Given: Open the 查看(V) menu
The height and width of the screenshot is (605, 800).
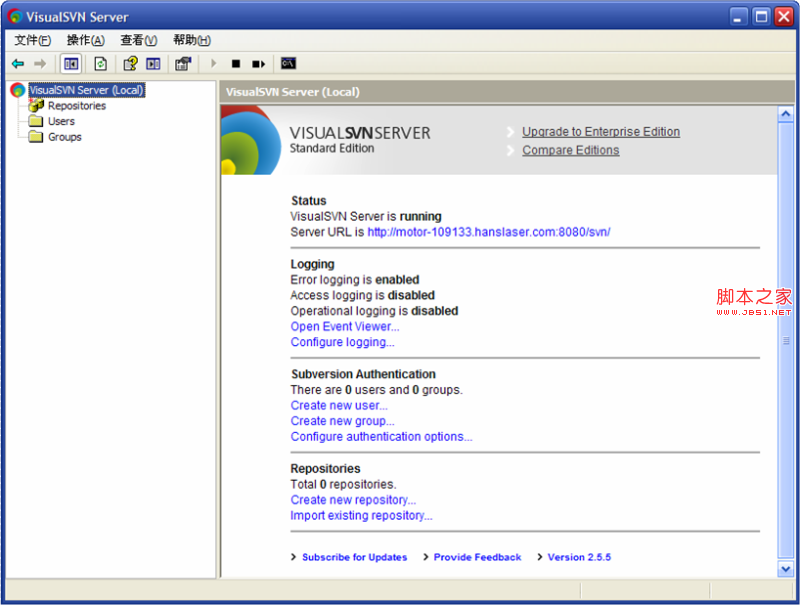Looking at the screenshot, I should tap(139, 40).
